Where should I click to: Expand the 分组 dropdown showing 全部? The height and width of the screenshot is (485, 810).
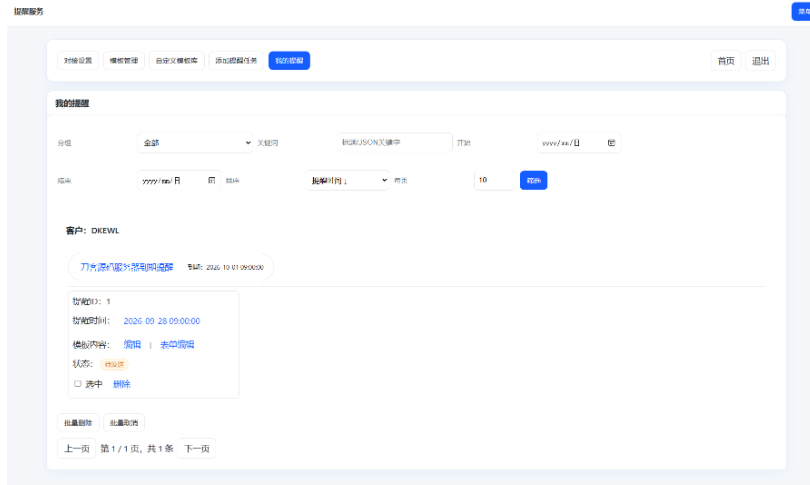(x=195, y=143)
